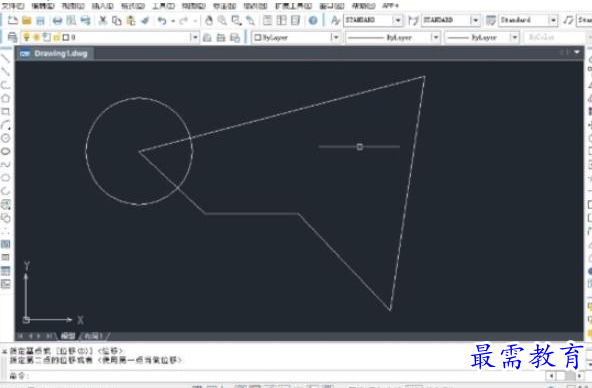
Task: Open the drawing tab list arrow at top right
Action: (577, 52)
